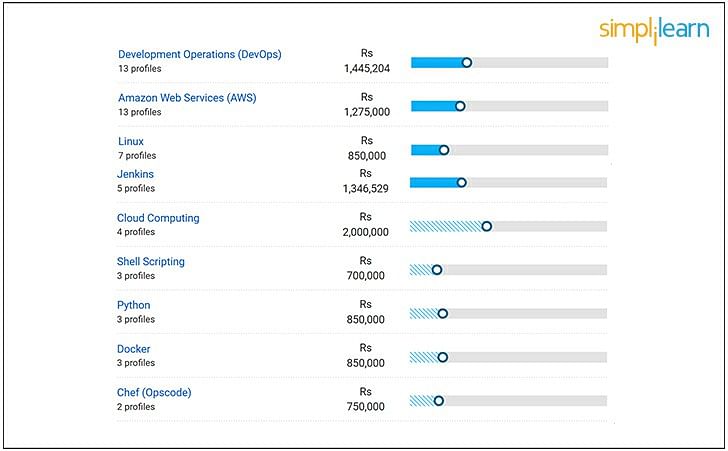Click '7 profiles' under Linux
Screen dimensions: 728x451
(x=137, y=156)
